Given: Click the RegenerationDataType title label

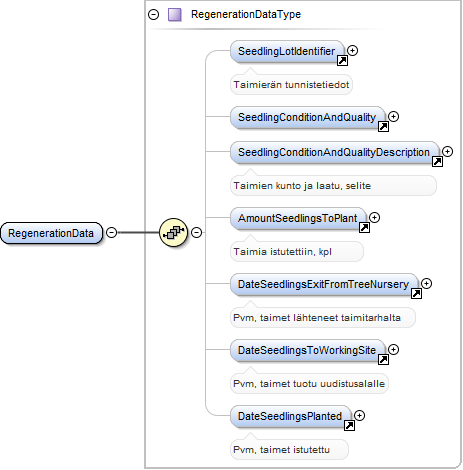Looking at the screenshot, I should tap(246, 15).
